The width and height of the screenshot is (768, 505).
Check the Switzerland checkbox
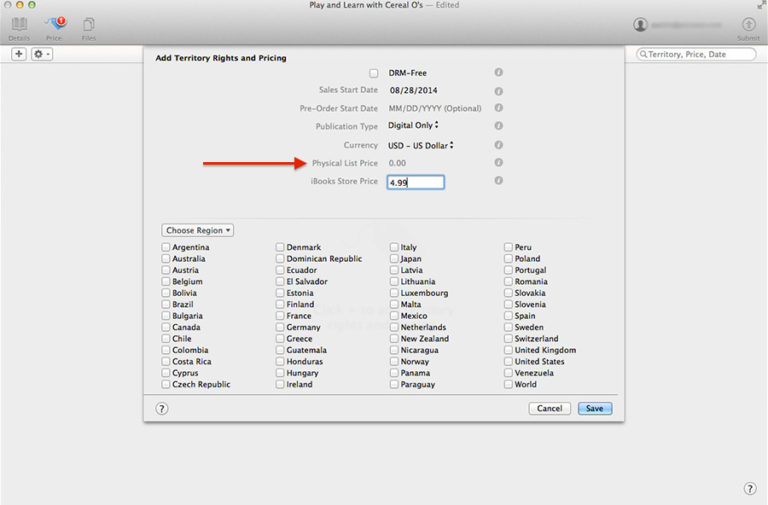(x=508, y=338)
